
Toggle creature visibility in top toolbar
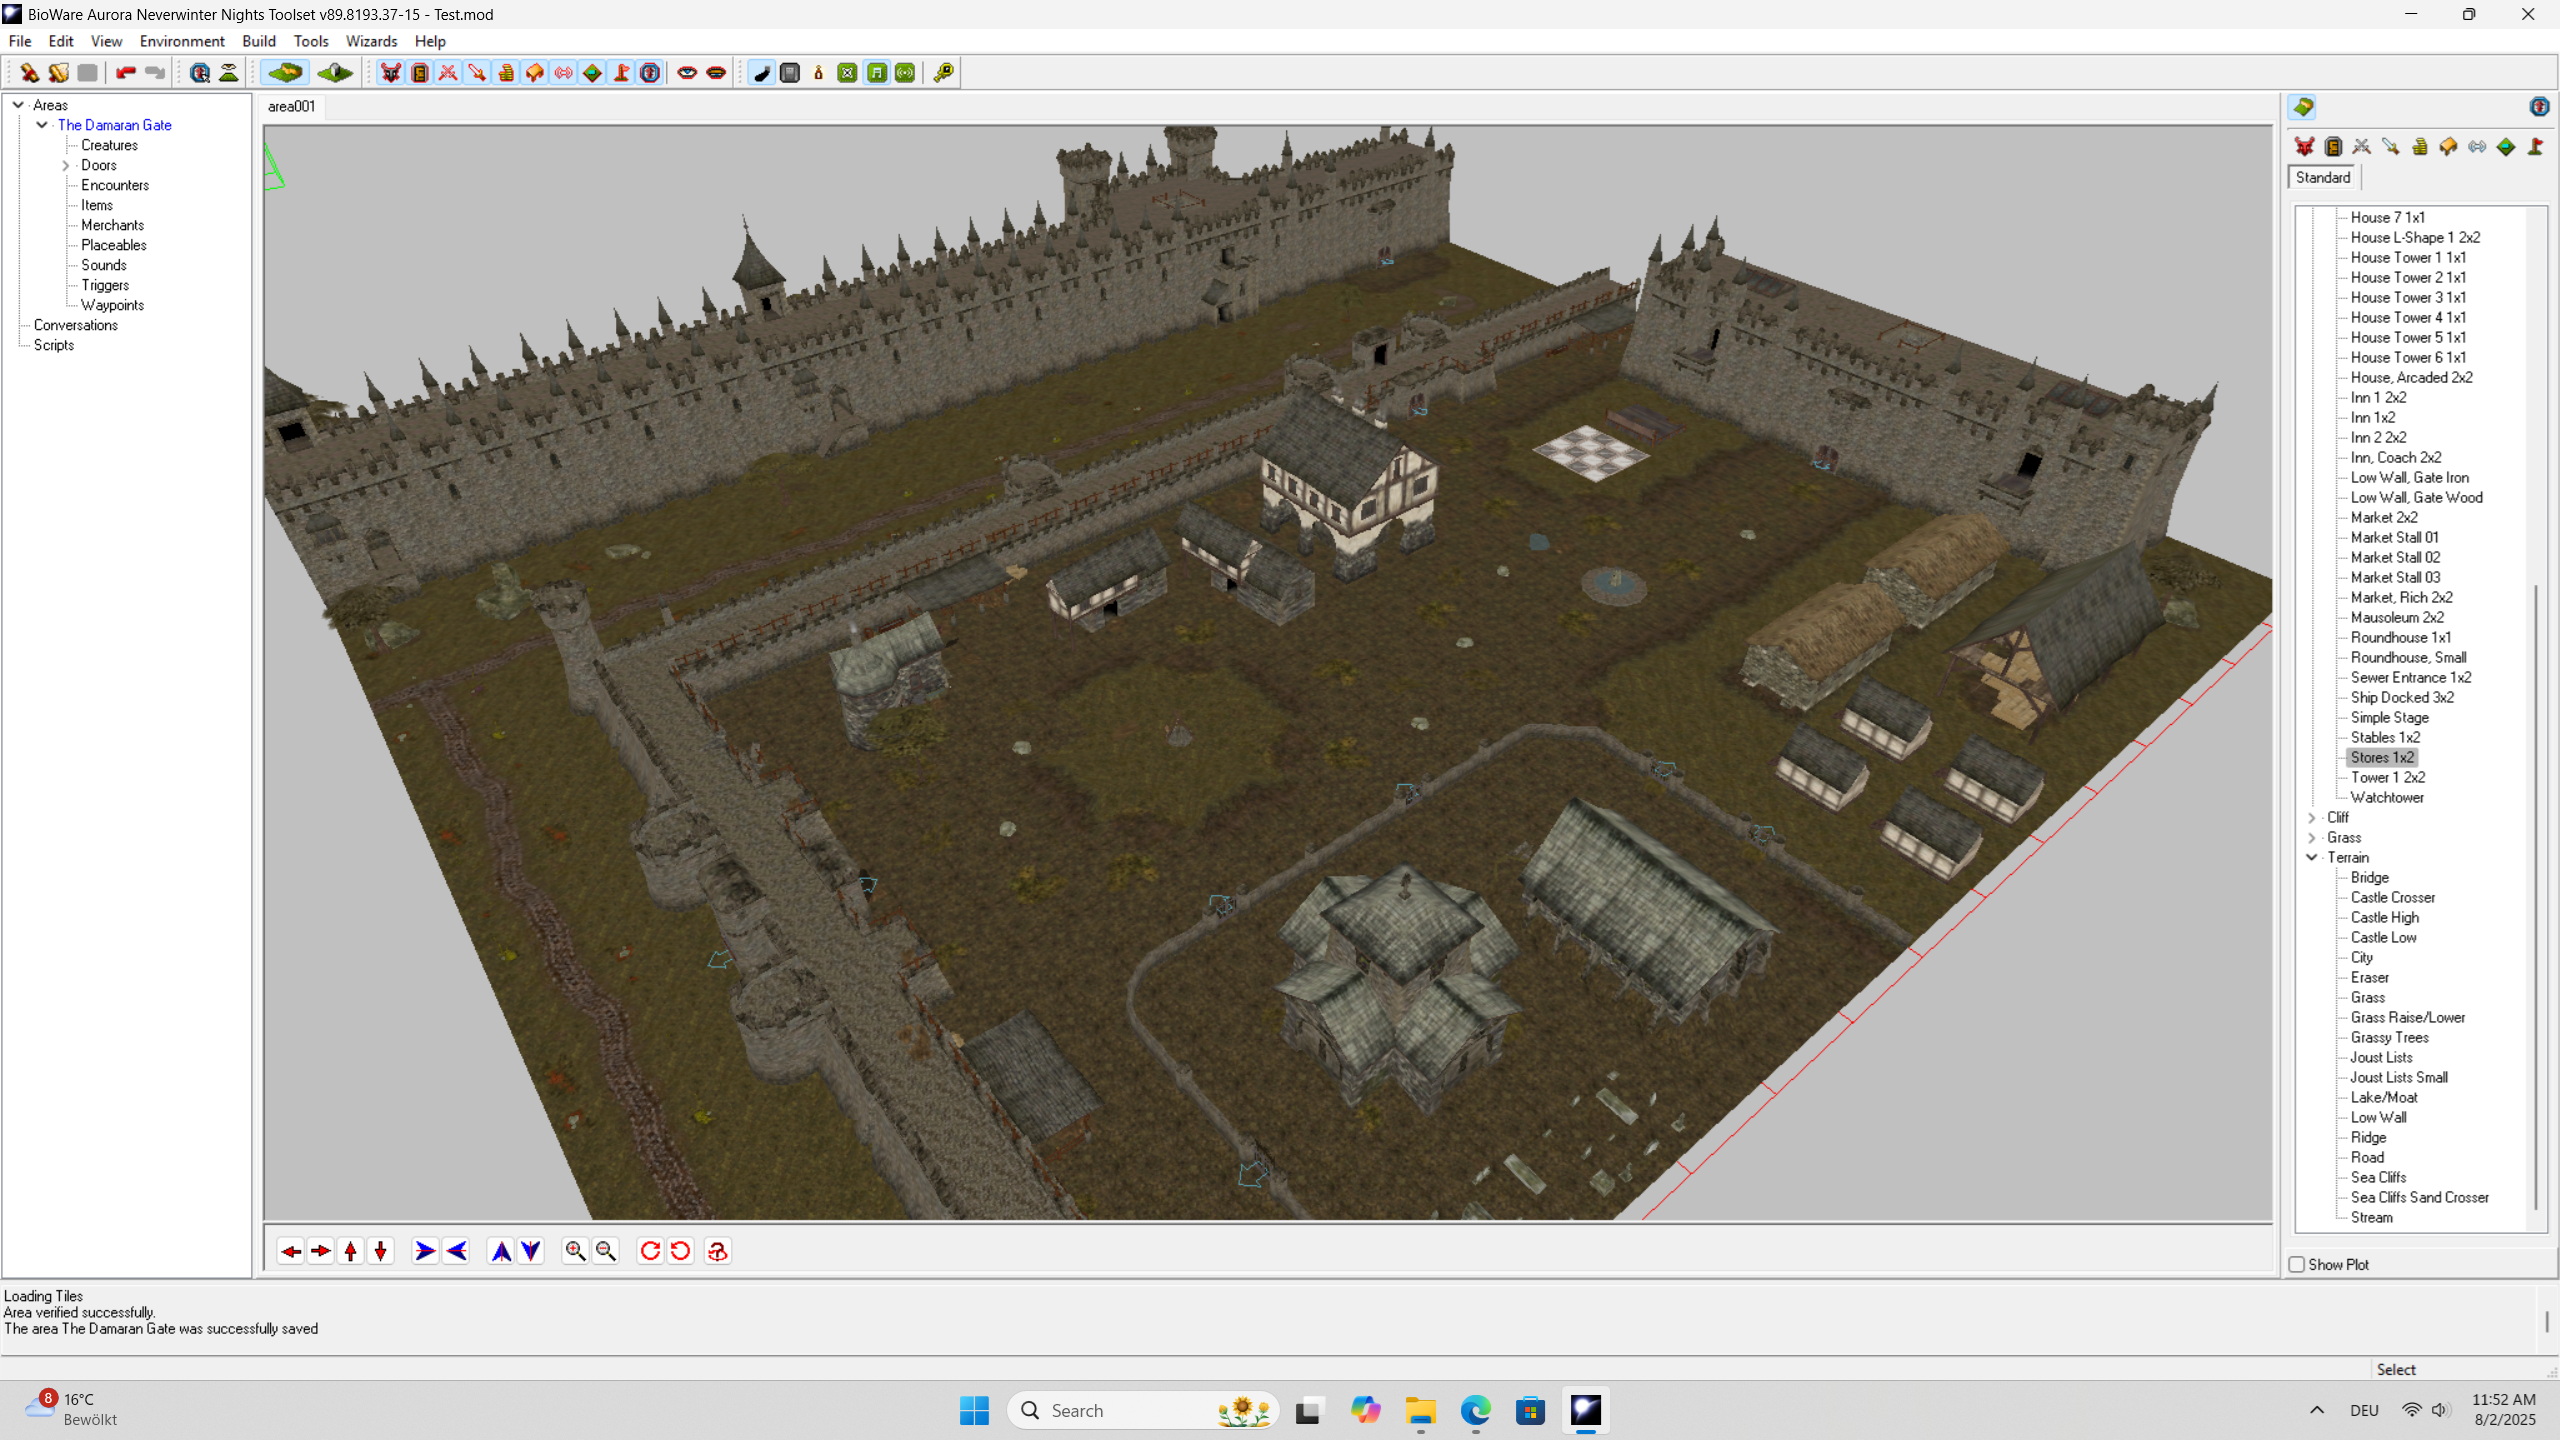point(391,72)
